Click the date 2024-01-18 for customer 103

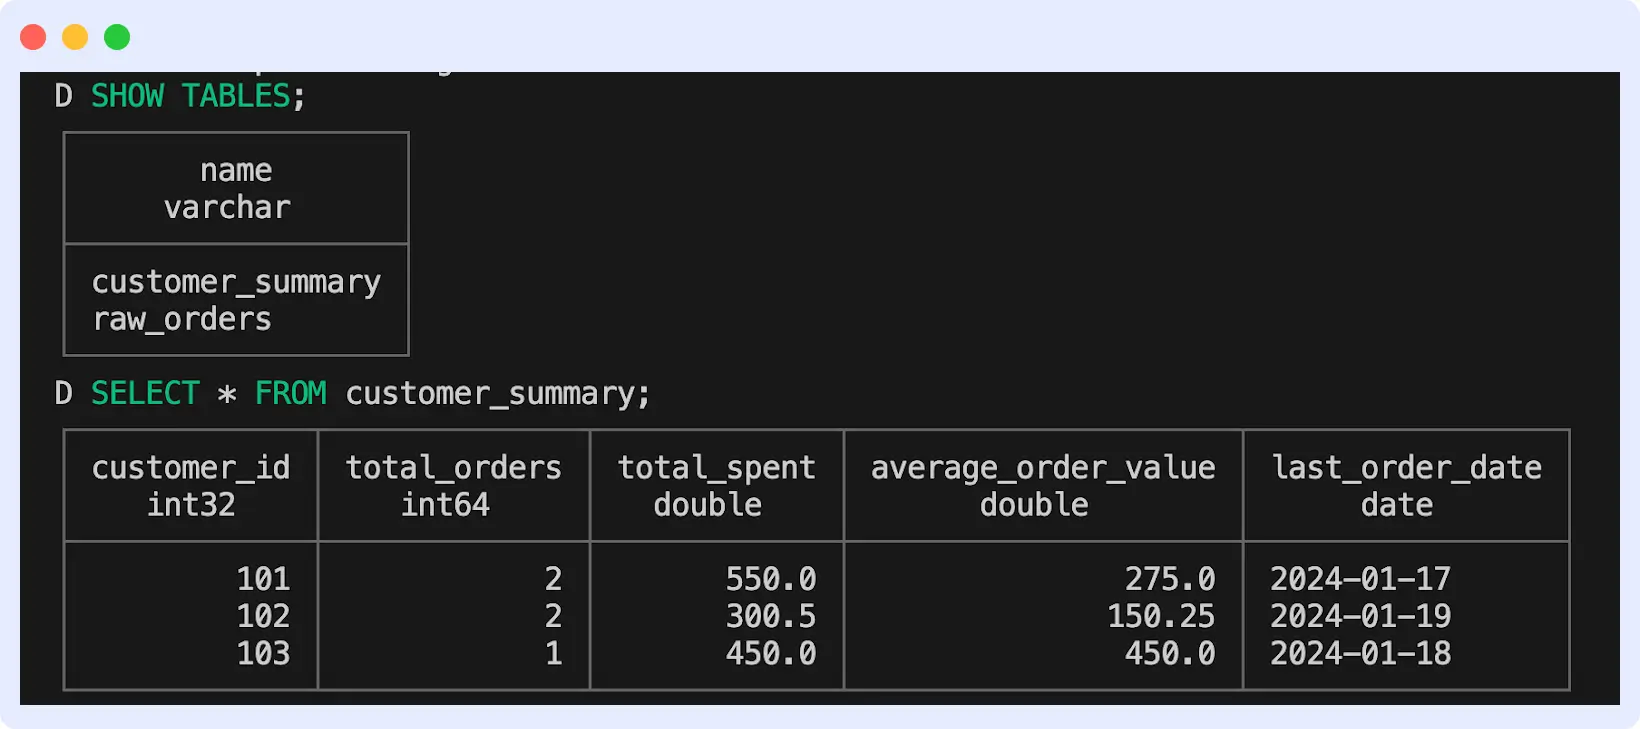(1362, 653)
